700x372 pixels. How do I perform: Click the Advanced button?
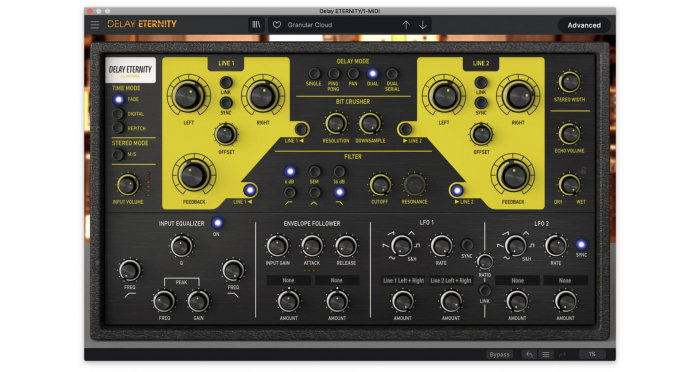(x=584, y=25)
